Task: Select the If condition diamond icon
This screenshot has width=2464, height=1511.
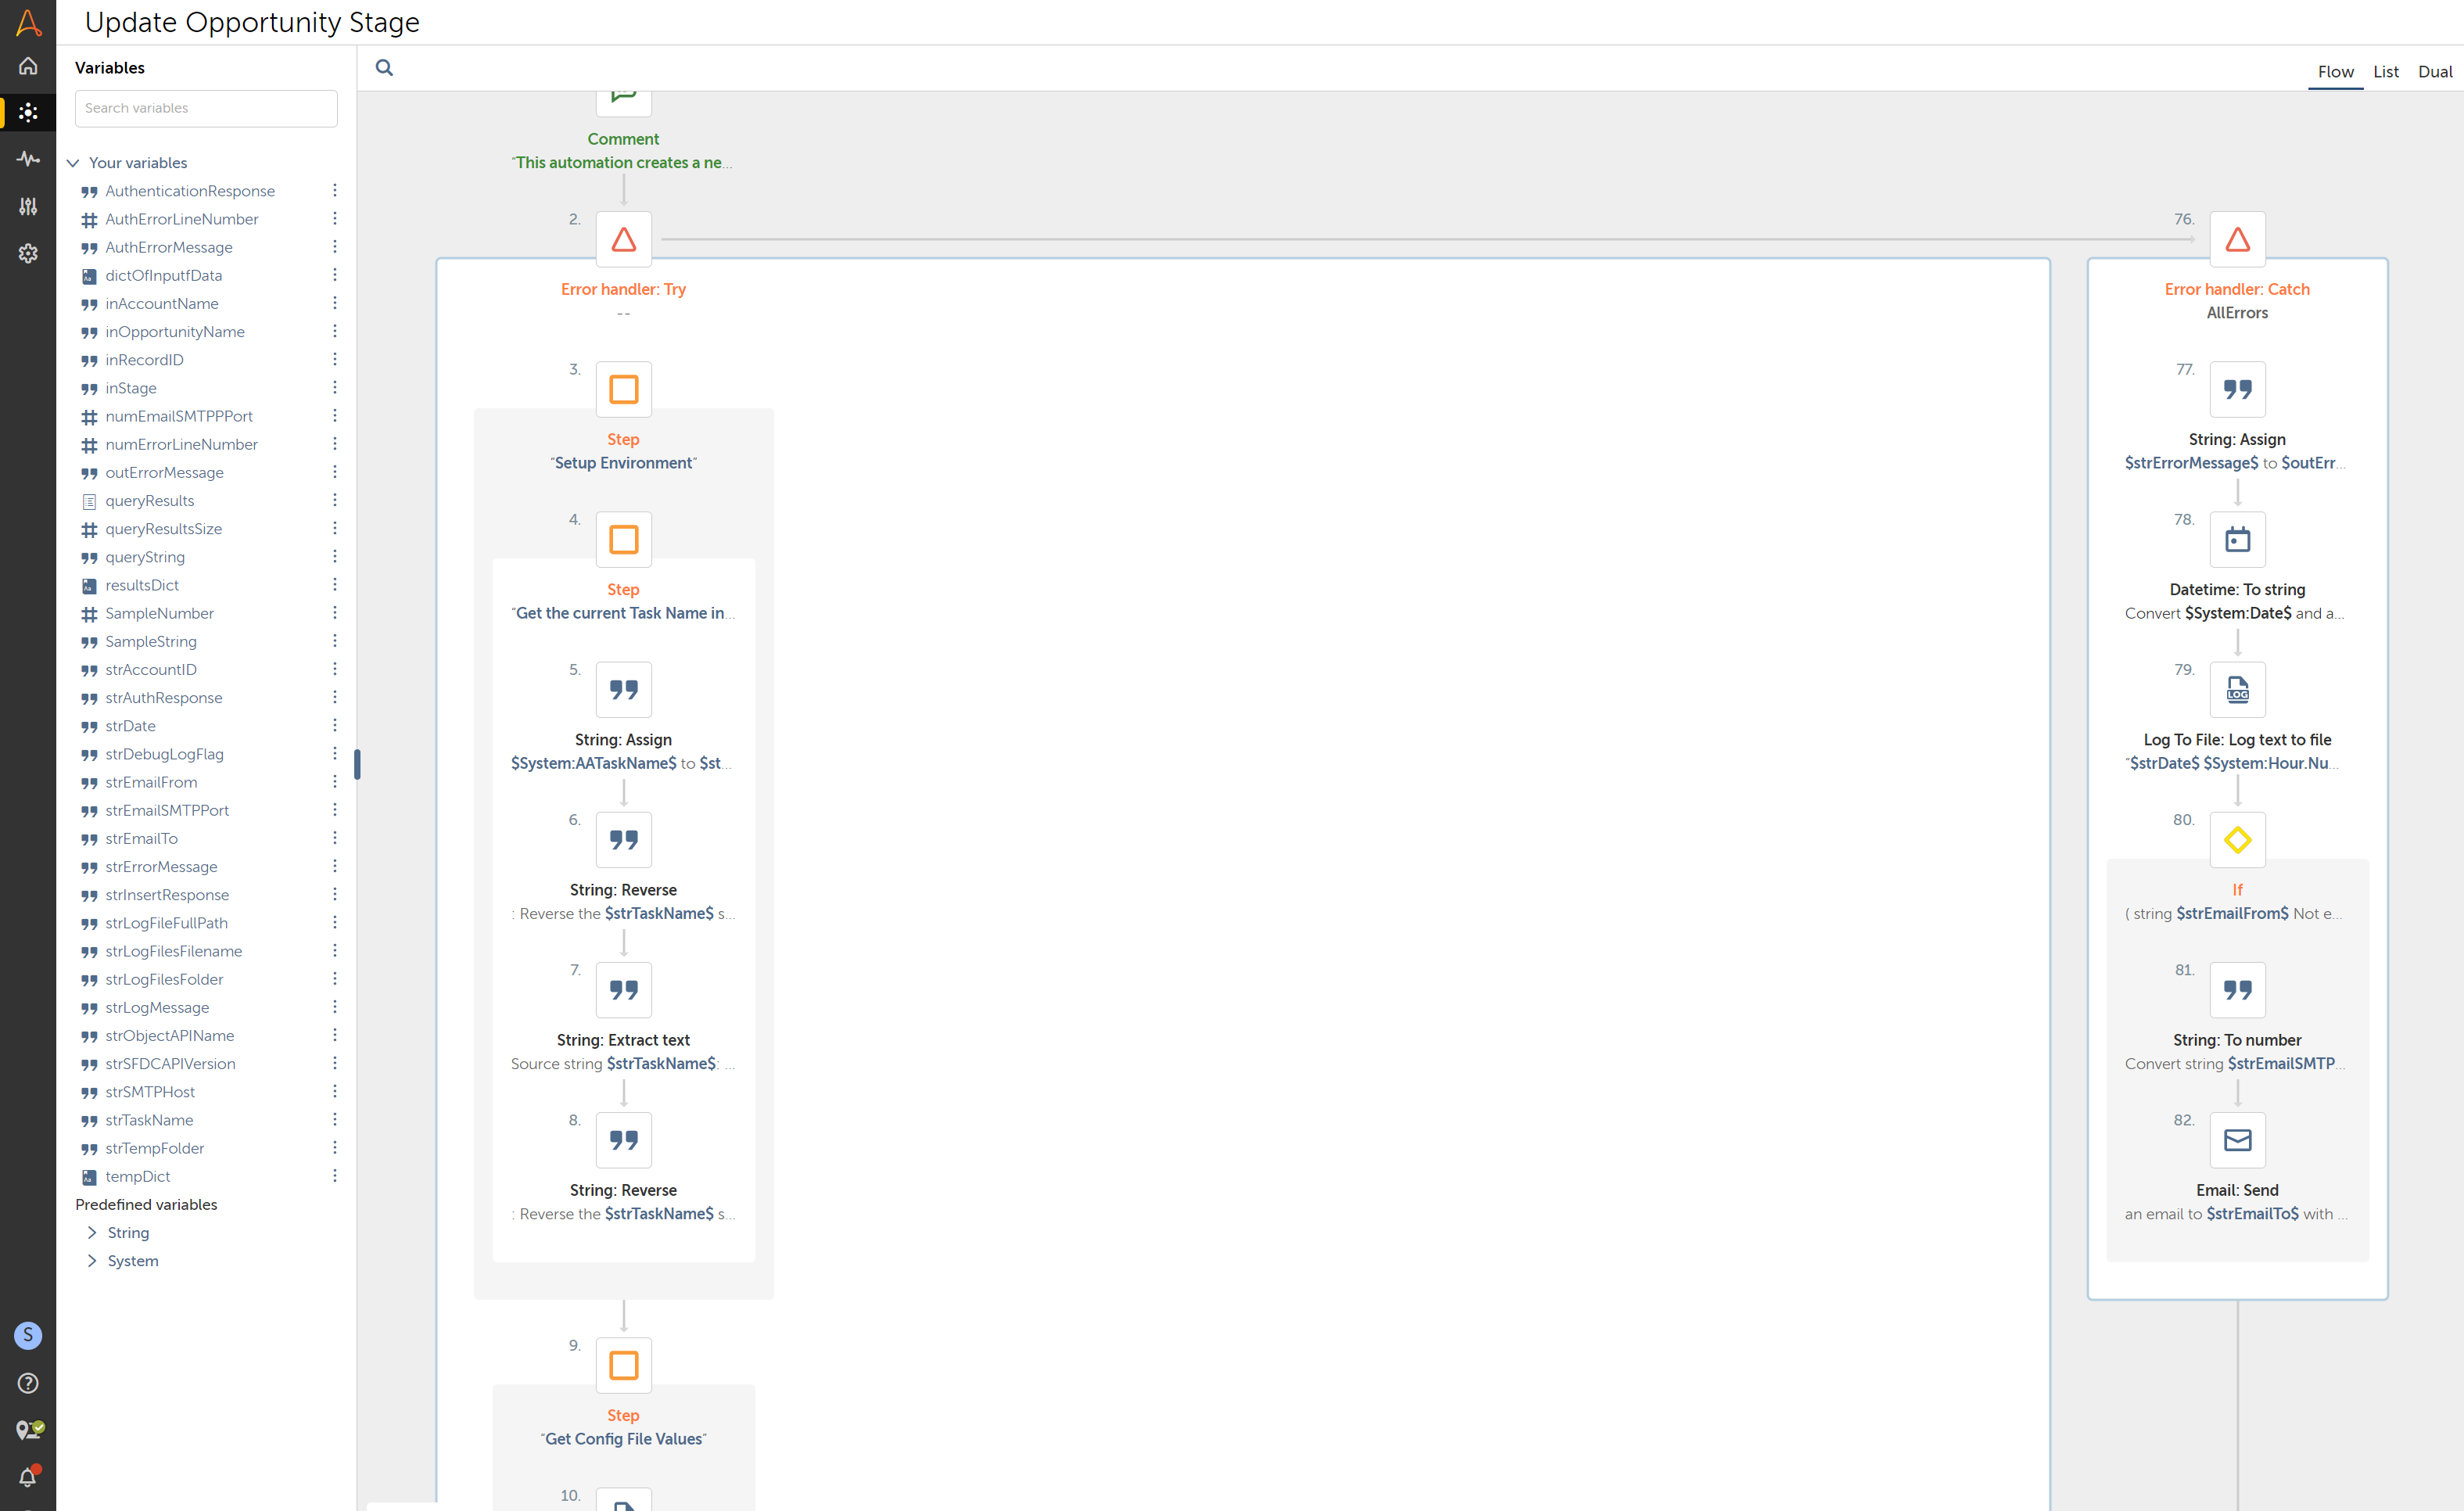Action: (2237, 840)
